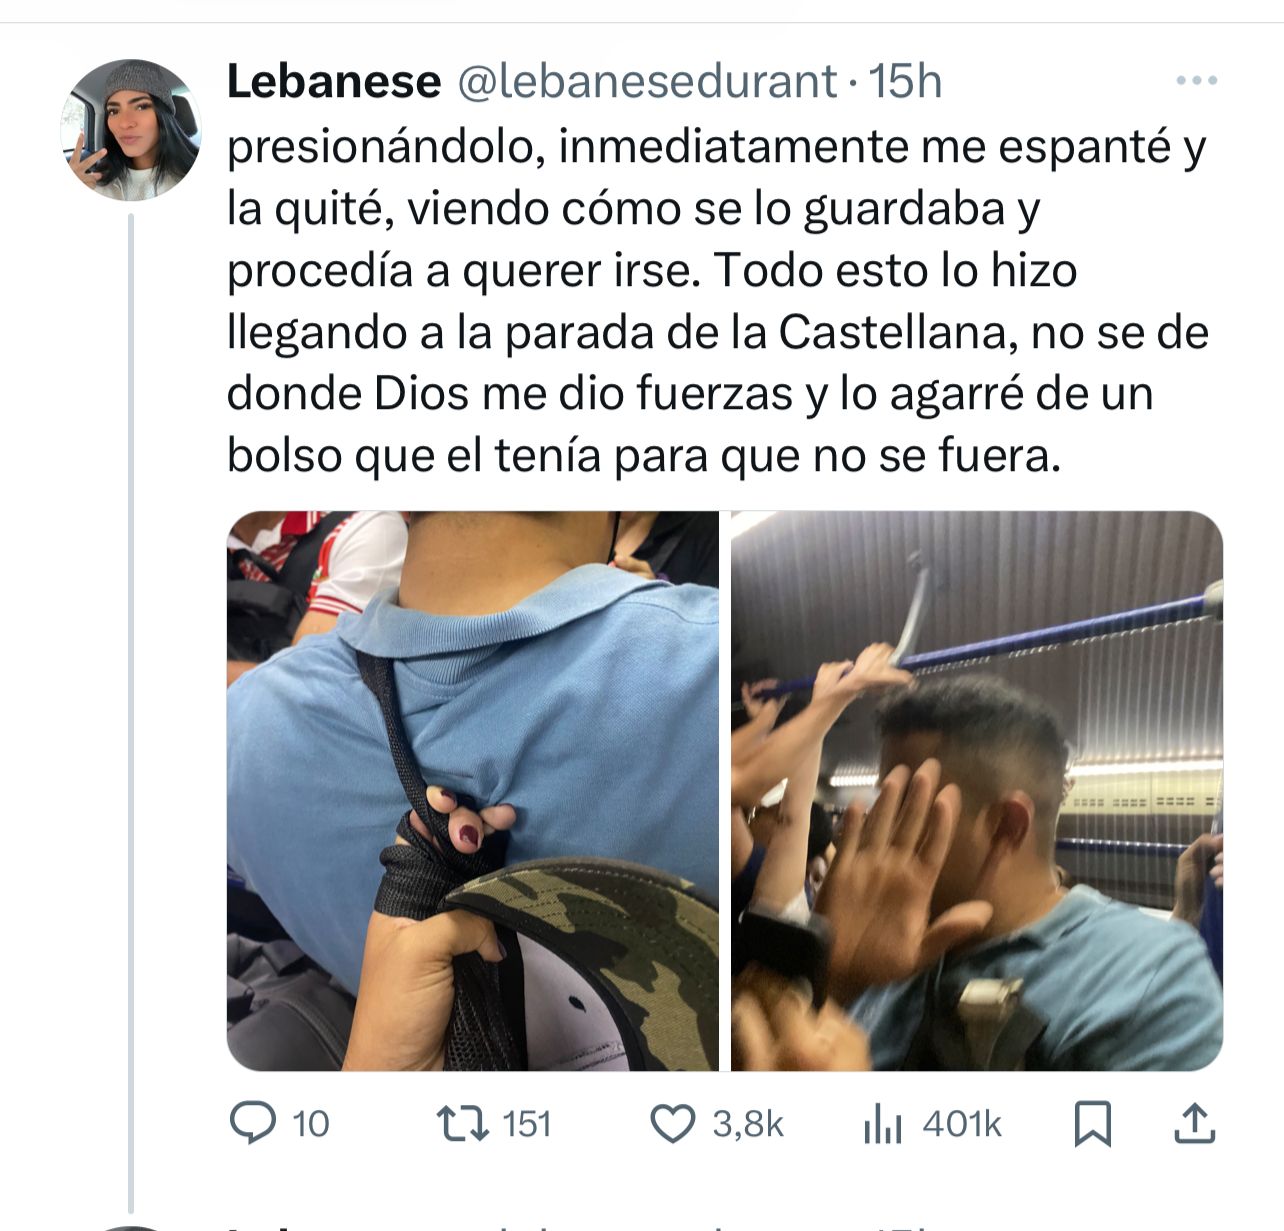The width and height of the screenshot is (1284, 1231).
Task: Select the tweet text about Castellana
Action: coord(718,301)
